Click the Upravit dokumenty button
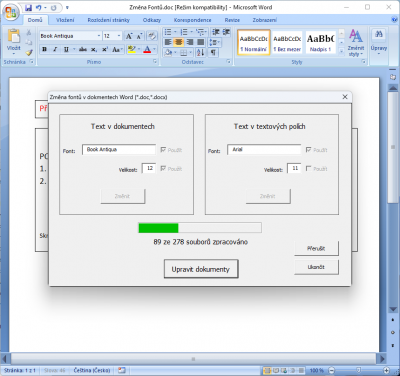Viewport: 400px width, 376px height. (x=201, y=269)
